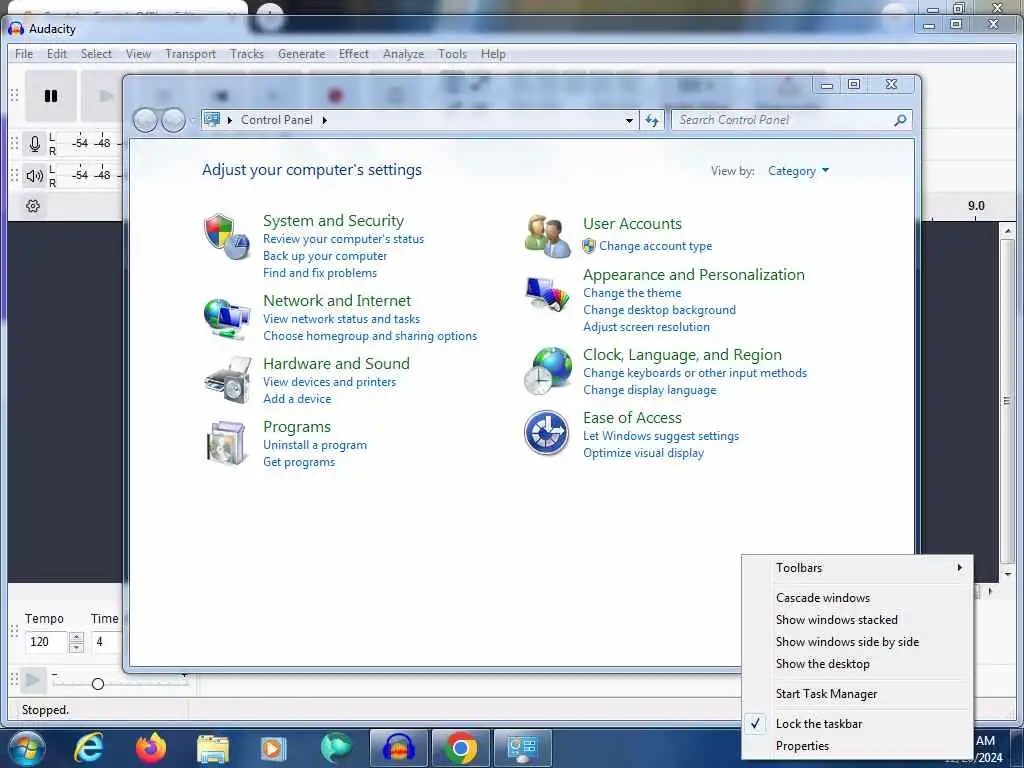The image size is (1024, 768).
Task: Click the Control Panel address bar computer icon
Action: click(x=212, y=120)
